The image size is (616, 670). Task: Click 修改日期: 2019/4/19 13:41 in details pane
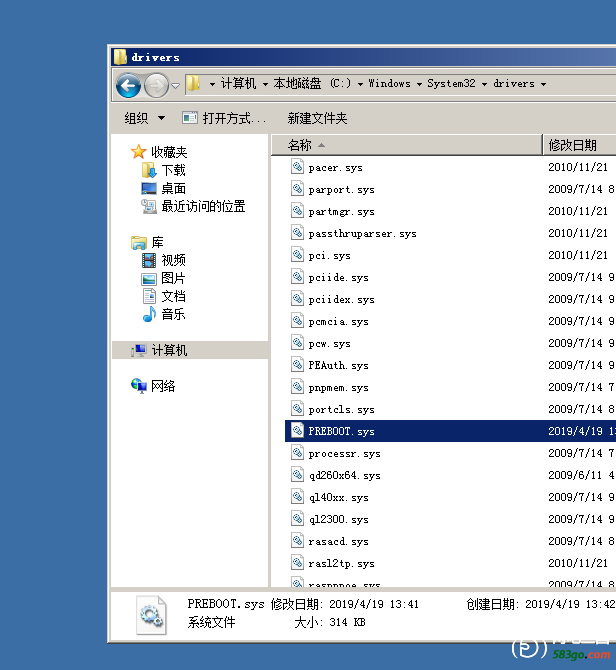(345, 604)
